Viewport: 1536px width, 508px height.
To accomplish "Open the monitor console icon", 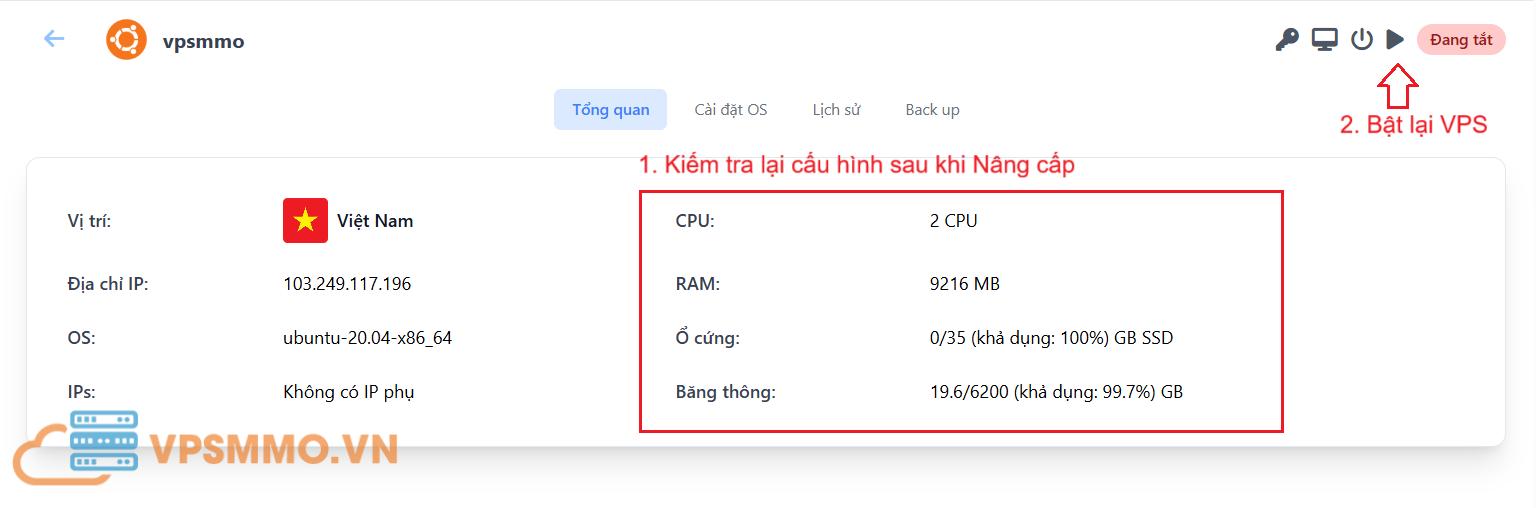I will [1325, 40].
